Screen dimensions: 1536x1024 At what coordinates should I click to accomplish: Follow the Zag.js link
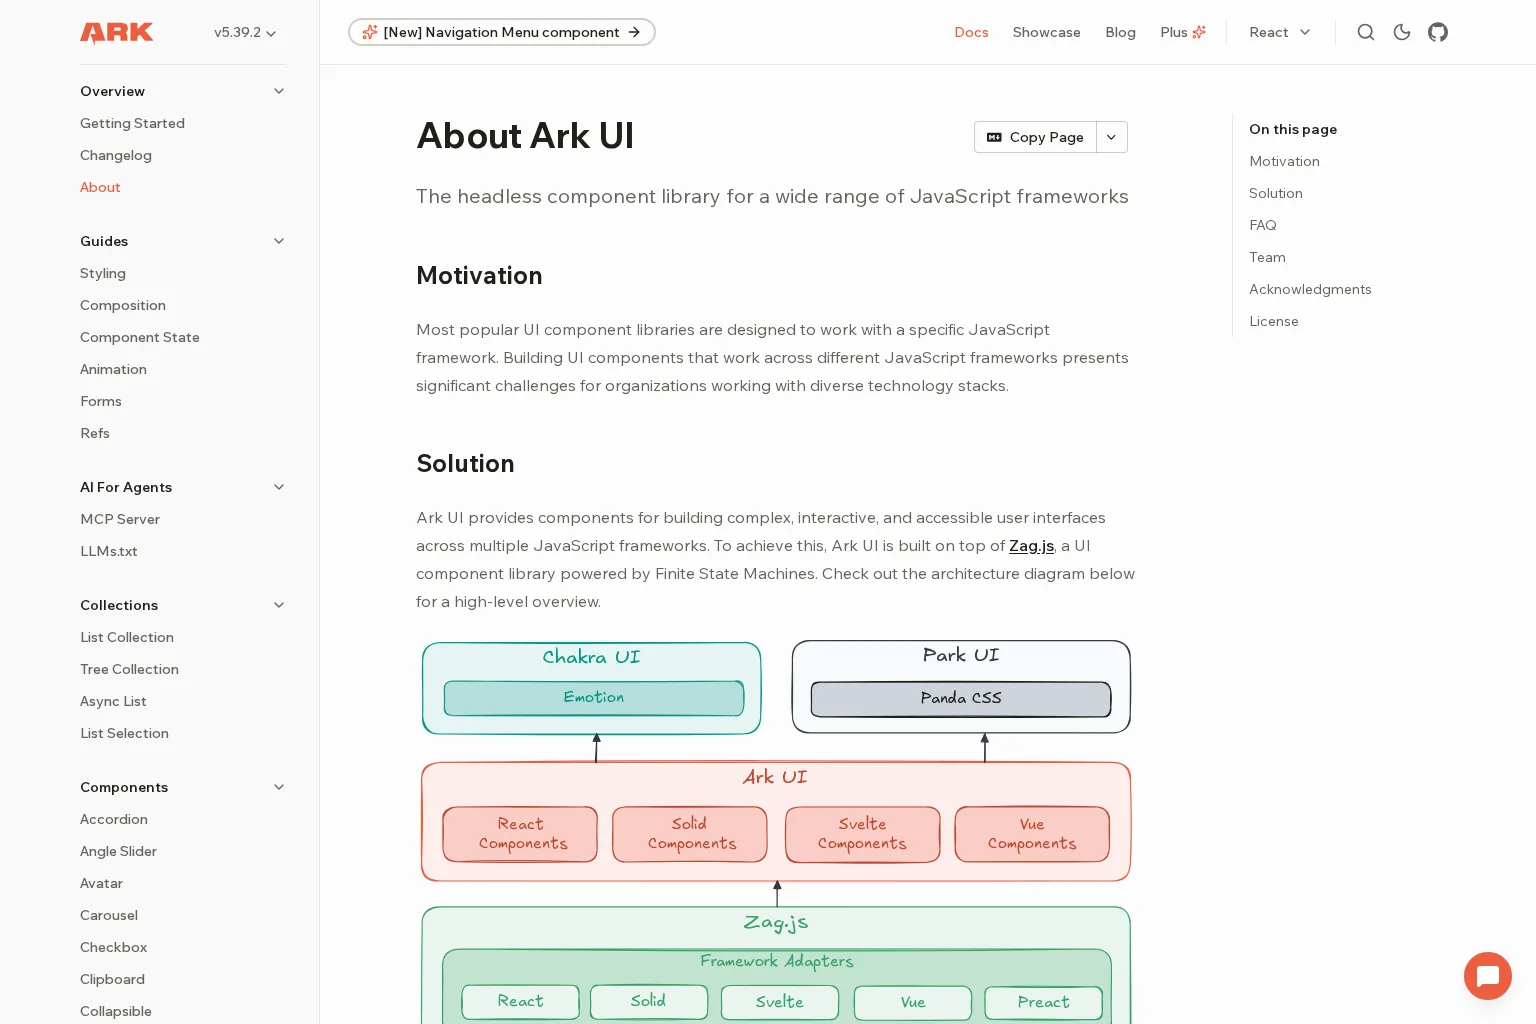pos(1031,546)
